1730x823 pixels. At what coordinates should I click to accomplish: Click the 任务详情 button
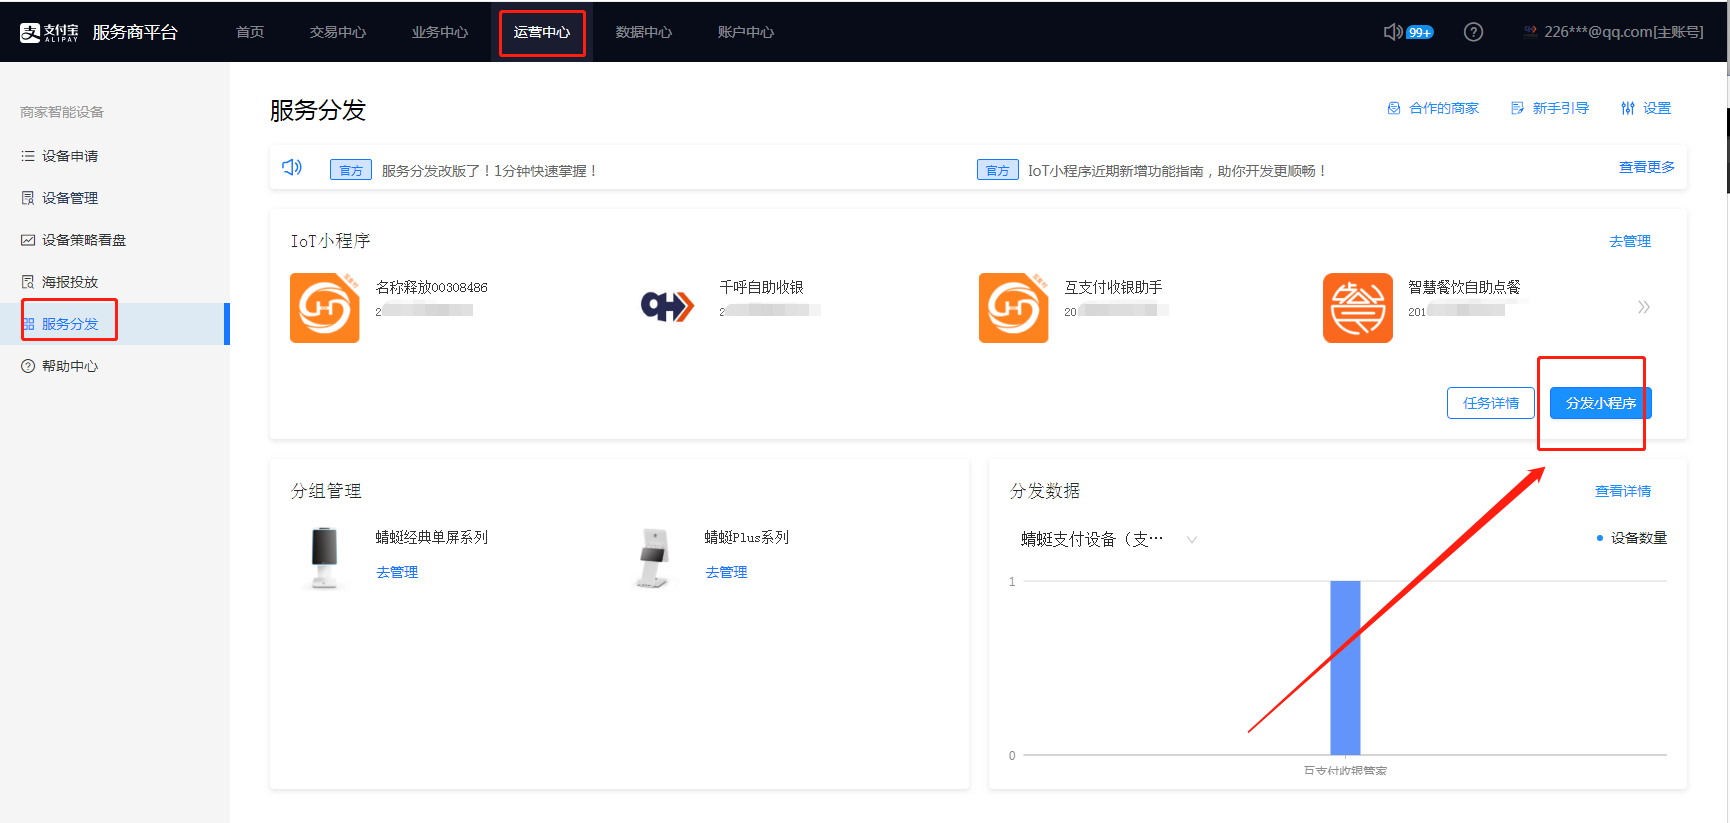click(1491, 403)
